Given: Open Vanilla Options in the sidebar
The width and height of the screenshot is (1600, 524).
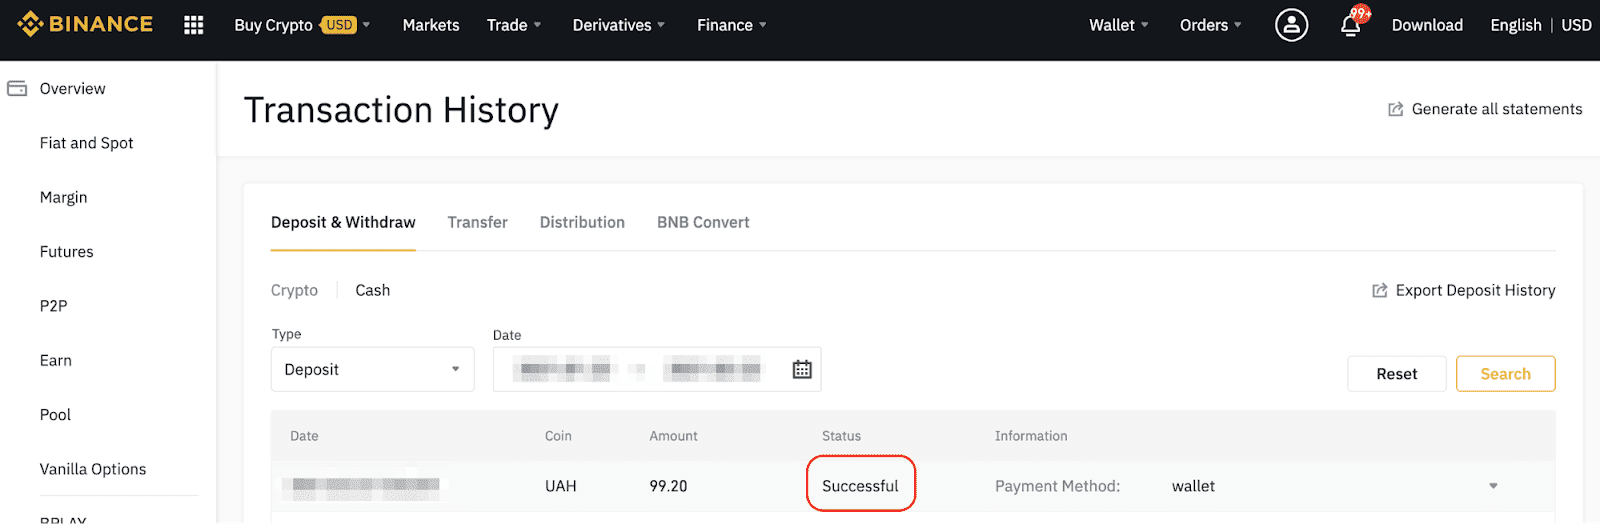Looking at the screenshot, I should click(x=92, y=469).
